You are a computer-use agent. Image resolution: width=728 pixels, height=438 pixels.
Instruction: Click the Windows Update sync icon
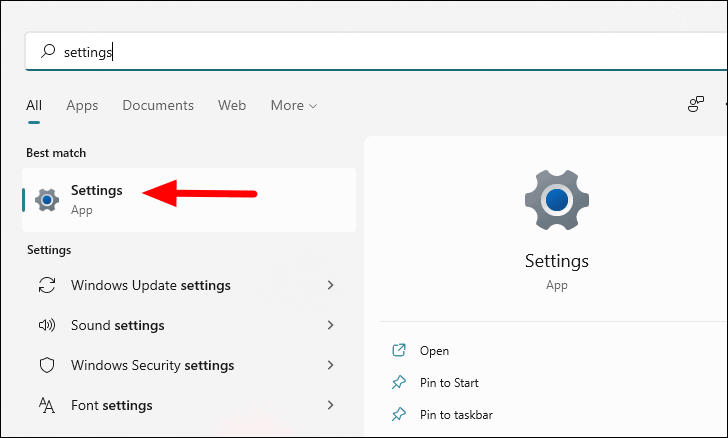click(47, 285)
